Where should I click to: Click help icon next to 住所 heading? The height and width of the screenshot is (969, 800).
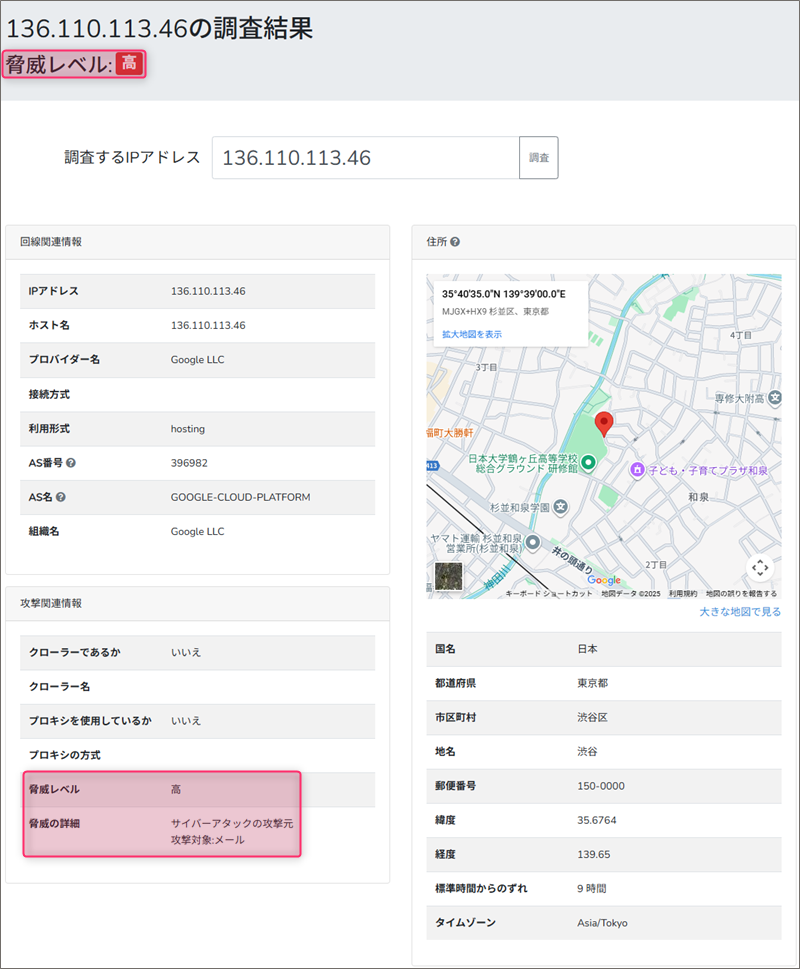click(x=455, y=242)
